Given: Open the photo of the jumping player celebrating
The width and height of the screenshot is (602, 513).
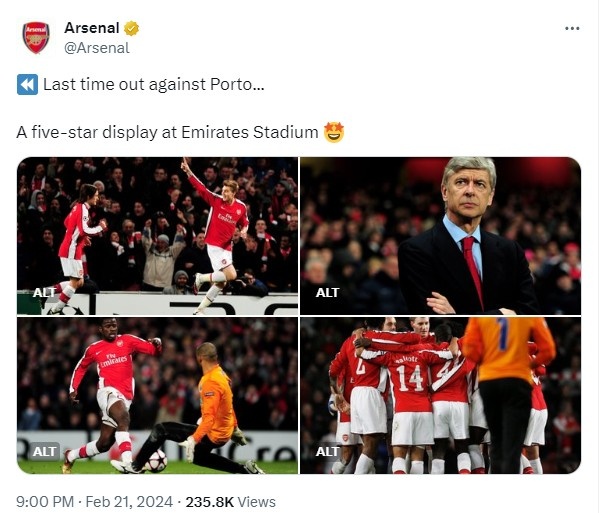Looking at the screenshot, I should [x=157, y=235].
